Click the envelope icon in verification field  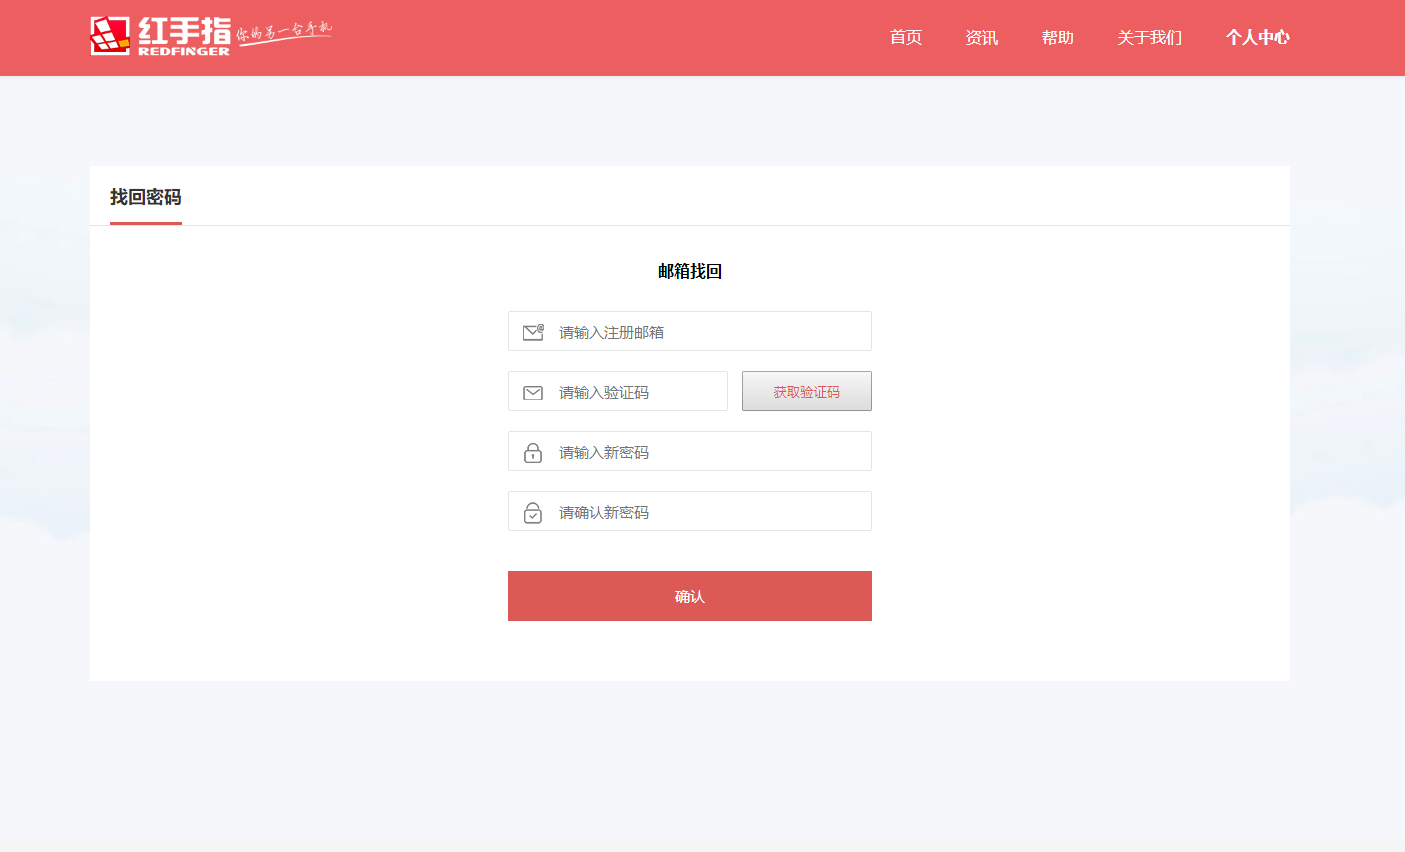pos(533,393)
